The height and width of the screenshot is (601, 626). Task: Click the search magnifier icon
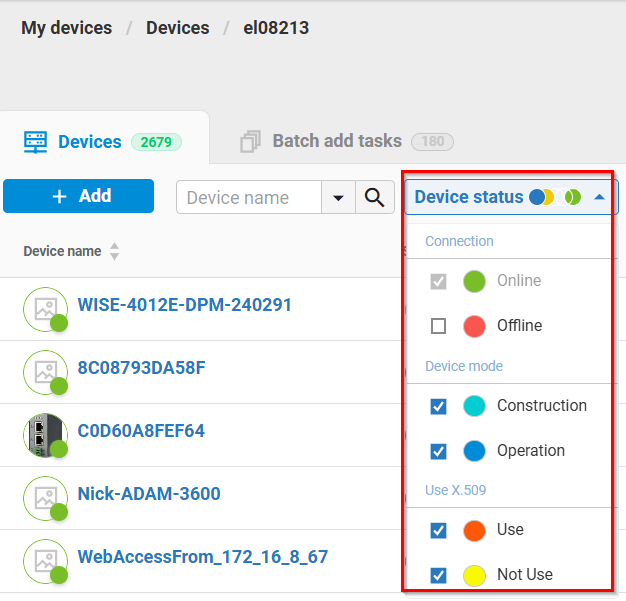[x=374, y=197]
